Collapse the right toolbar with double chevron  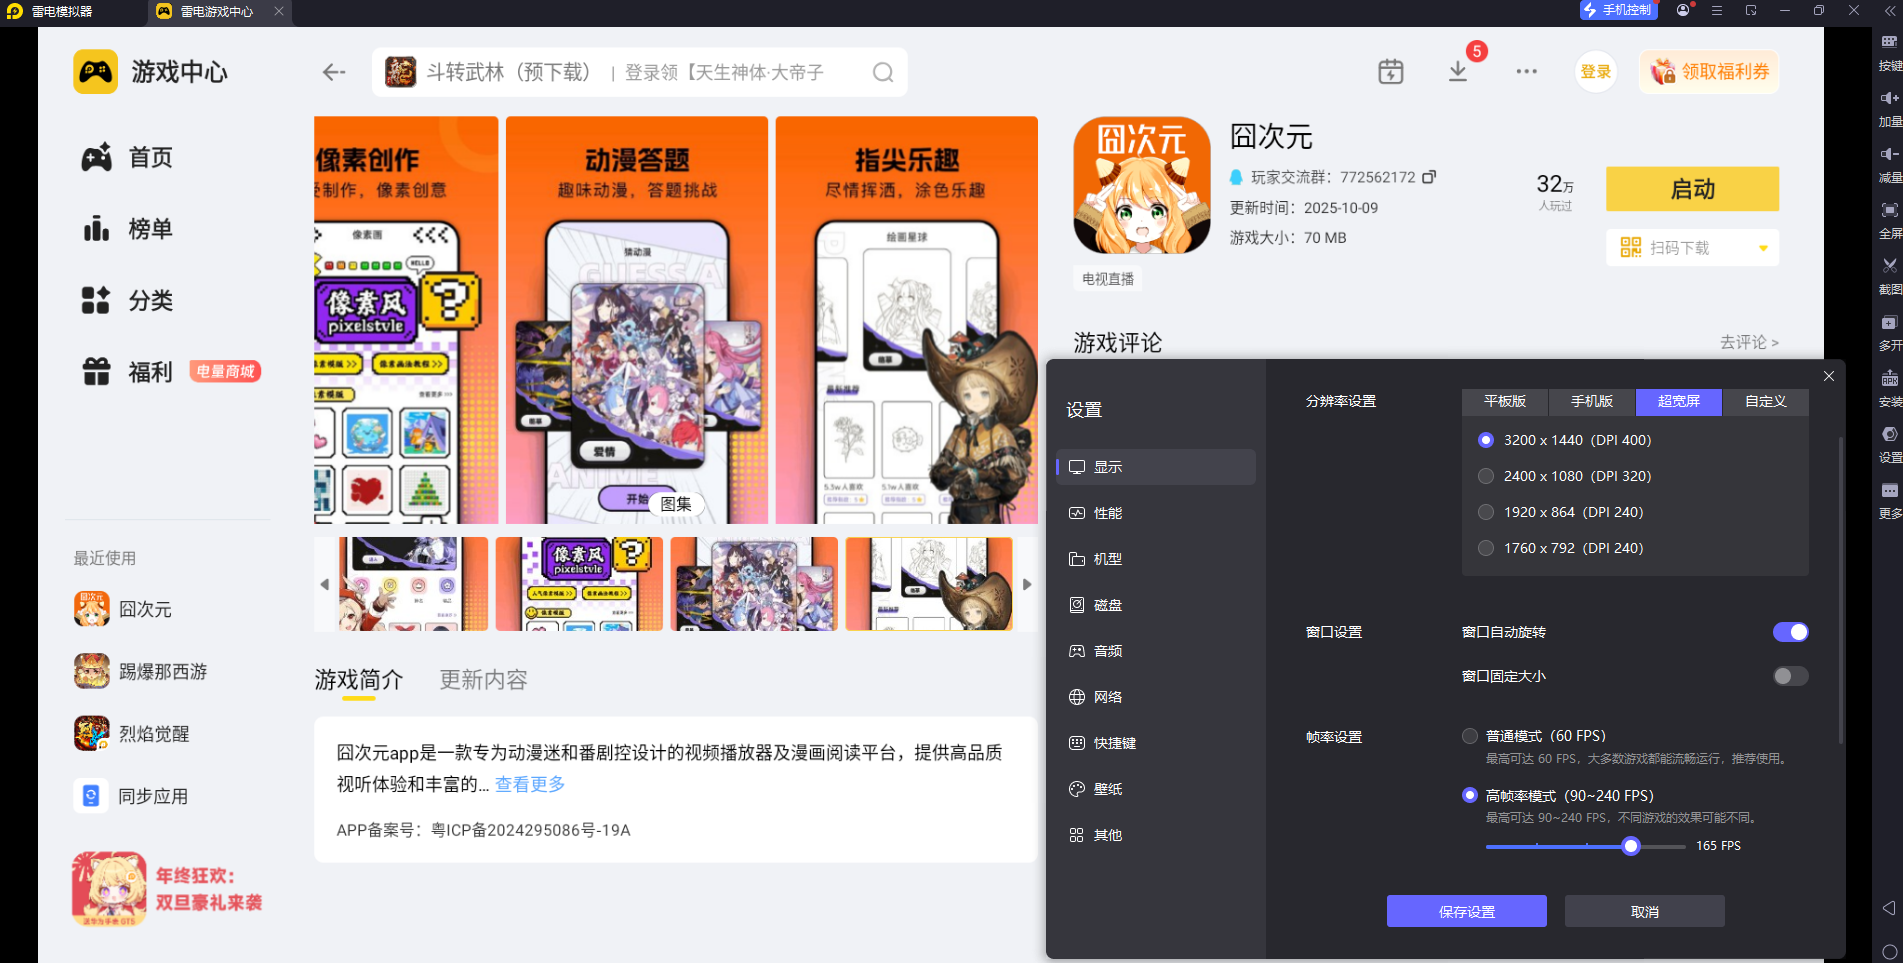point(1888,10)
